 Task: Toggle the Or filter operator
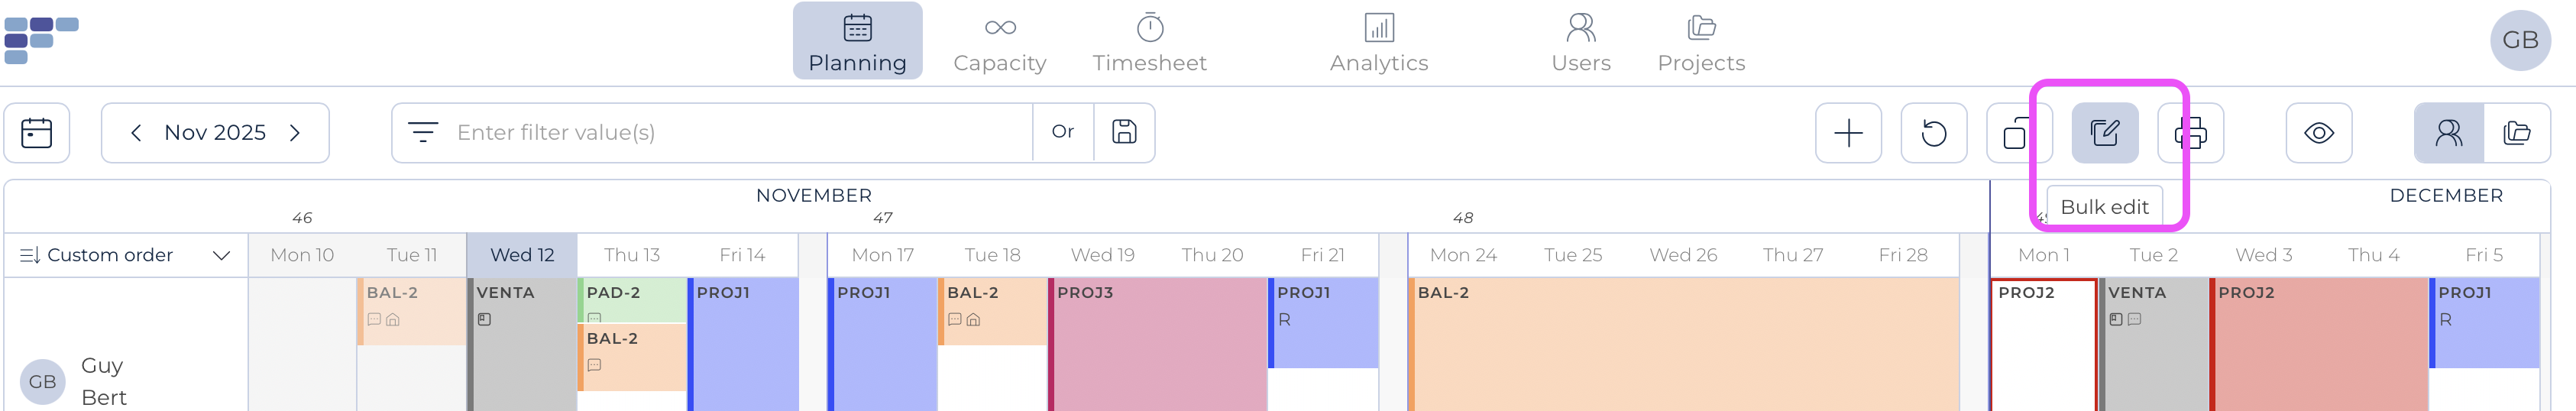tap(1062, 132)
